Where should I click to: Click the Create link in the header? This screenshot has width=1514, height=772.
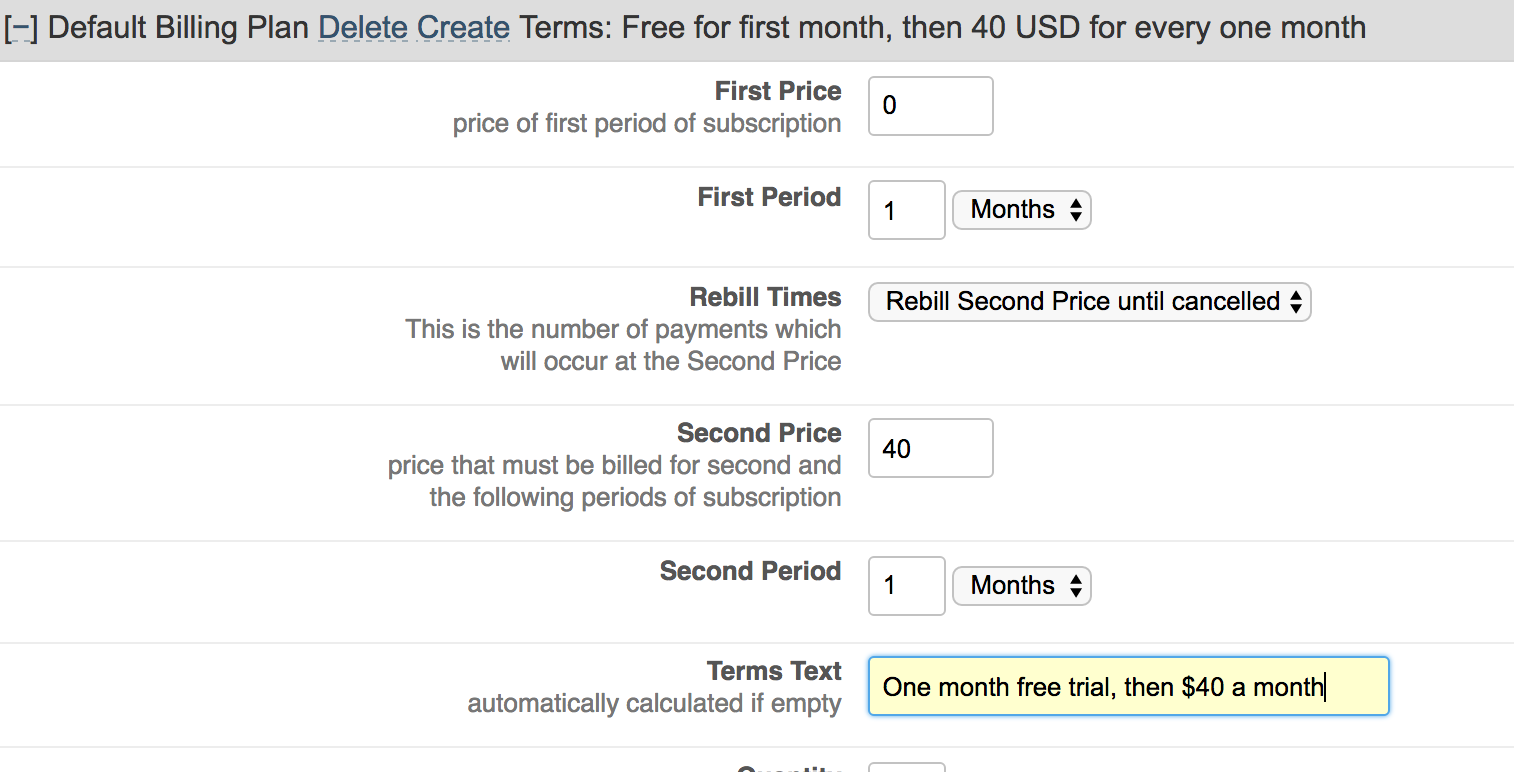click(x=463, y=27)
